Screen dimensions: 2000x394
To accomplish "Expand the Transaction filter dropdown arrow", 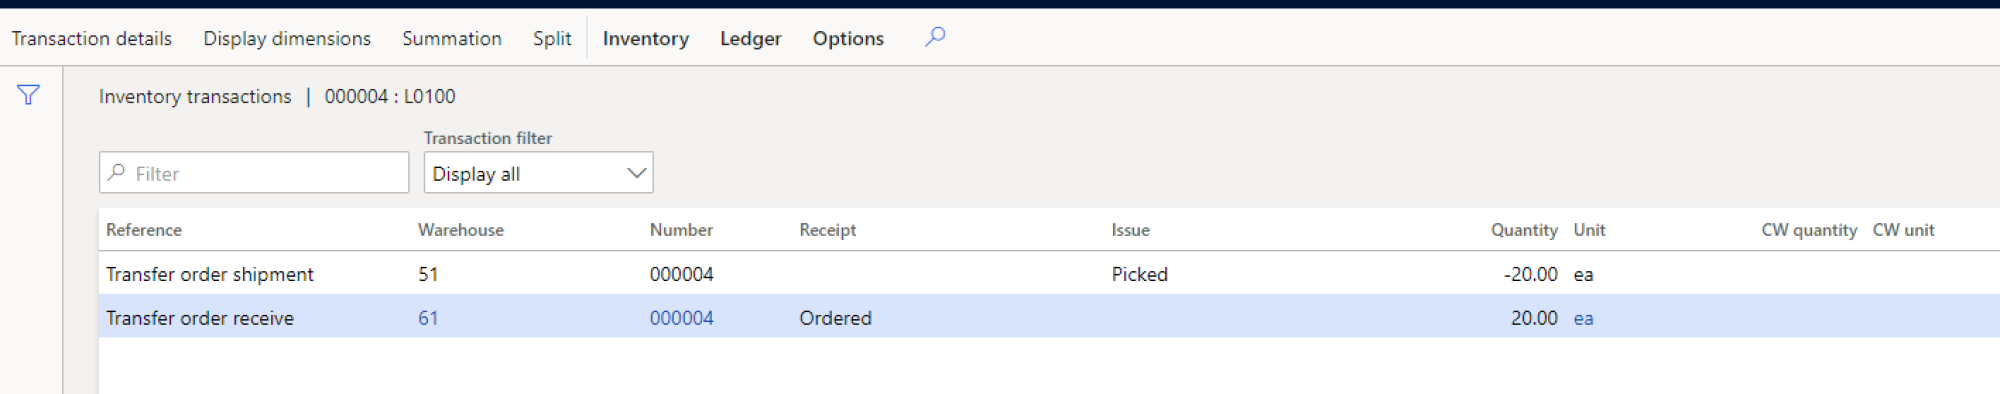I will click(636, 173).
